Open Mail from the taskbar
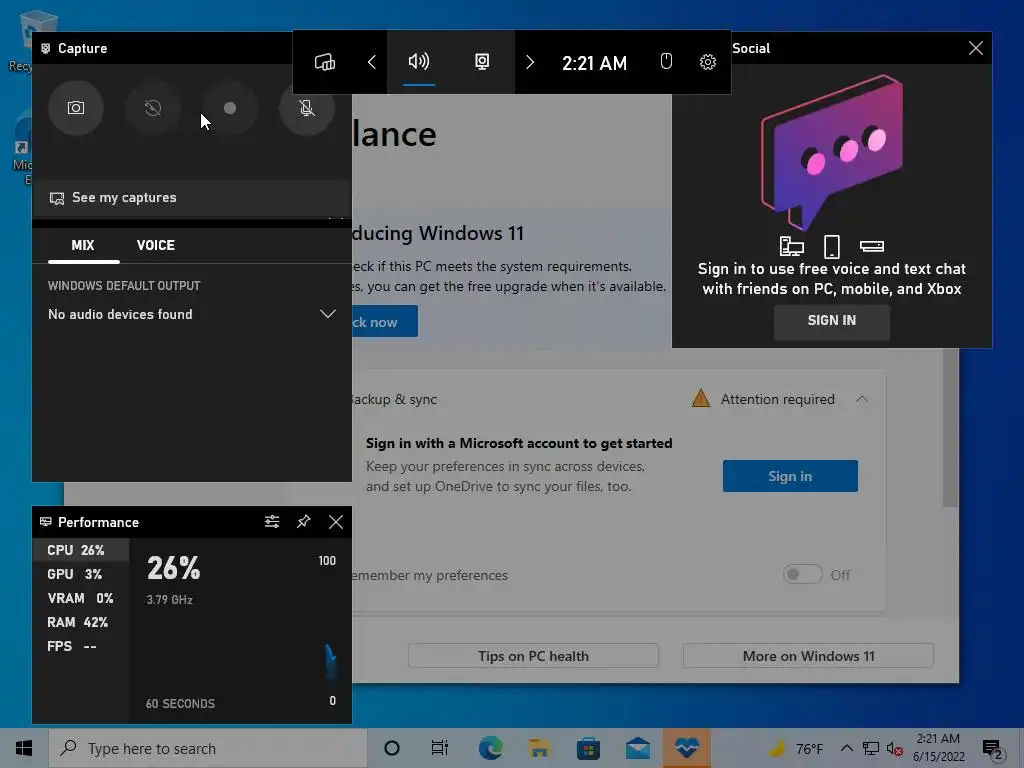This screenshot has width=1024, height=768. pyautogui.click(x=637, y=748)
